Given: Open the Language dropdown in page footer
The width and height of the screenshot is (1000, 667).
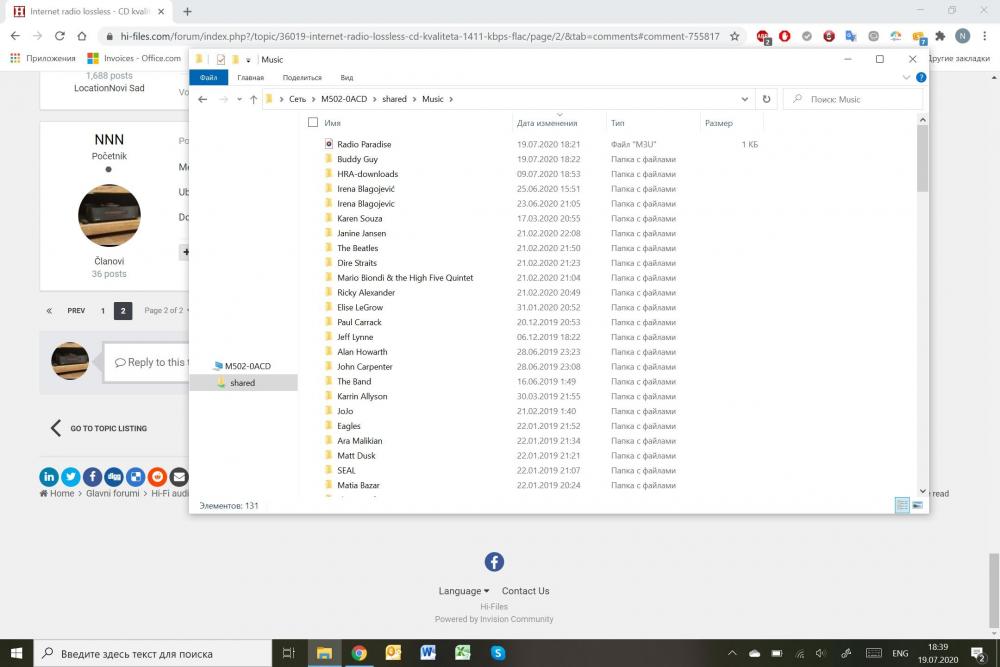Looking at the screenshot, I should click(x=464, y=591).
